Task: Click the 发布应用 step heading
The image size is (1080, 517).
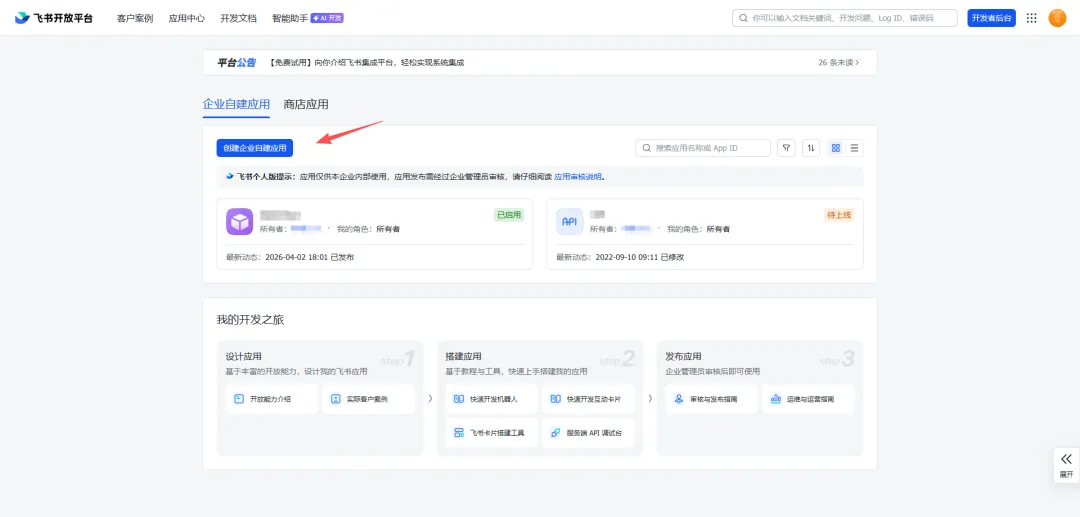Action: (683, 357)
